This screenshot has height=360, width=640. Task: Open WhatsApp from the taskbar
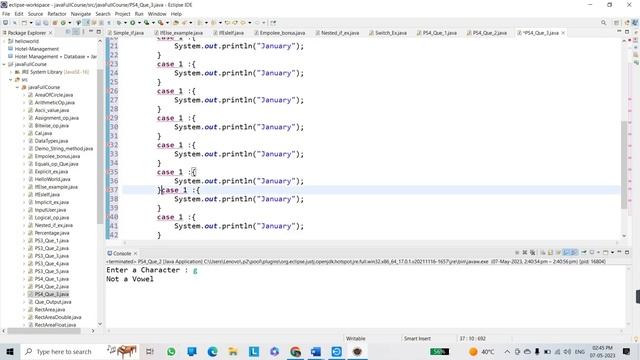(171, 351)
